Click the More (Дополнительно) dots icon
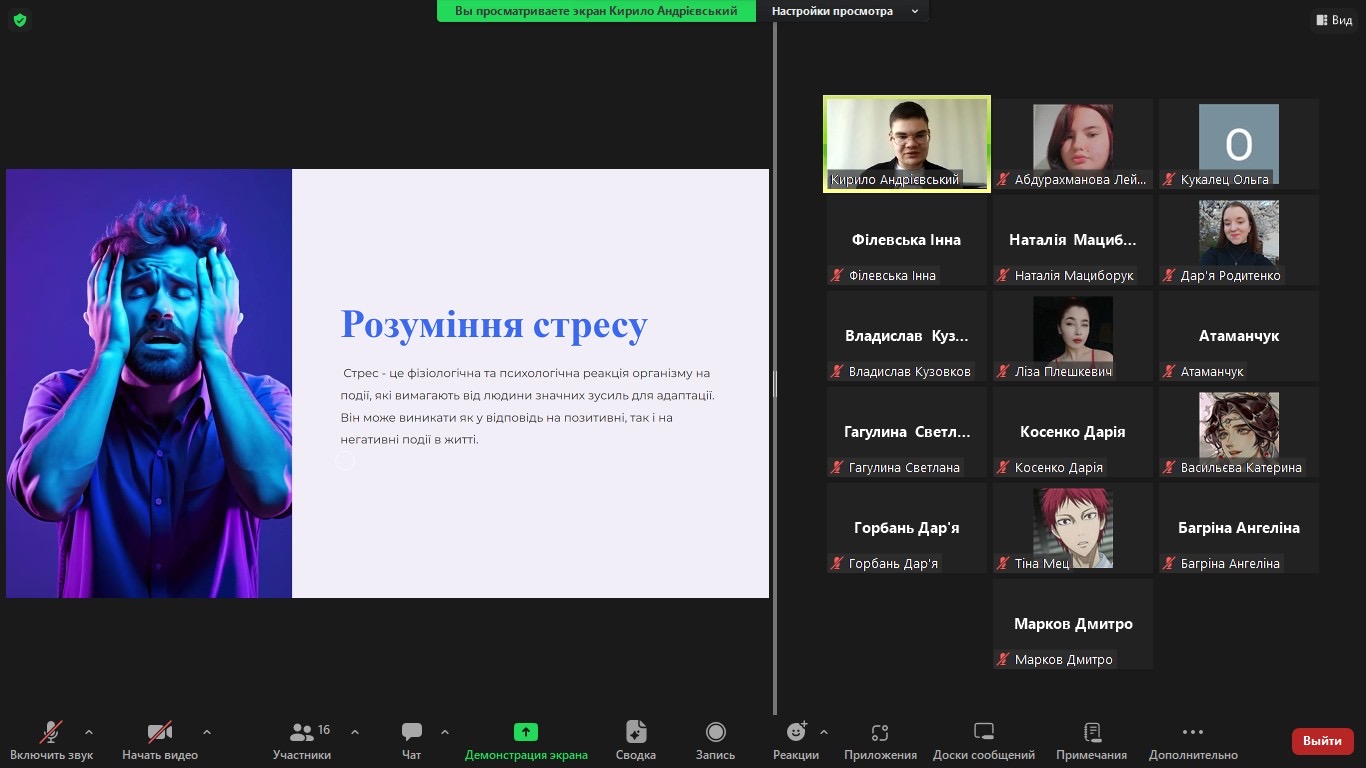 point(1193,732)
